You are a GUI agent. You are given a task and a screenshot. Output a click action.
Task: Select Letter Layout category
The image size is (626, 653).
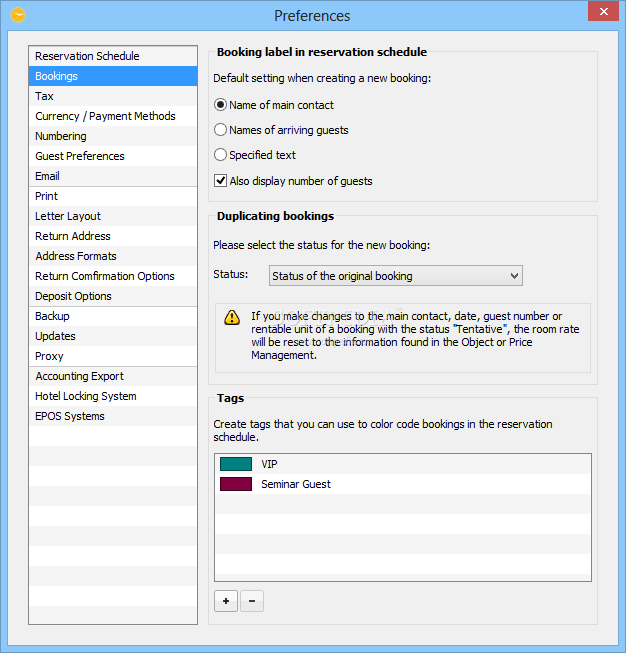coord(113,216)
